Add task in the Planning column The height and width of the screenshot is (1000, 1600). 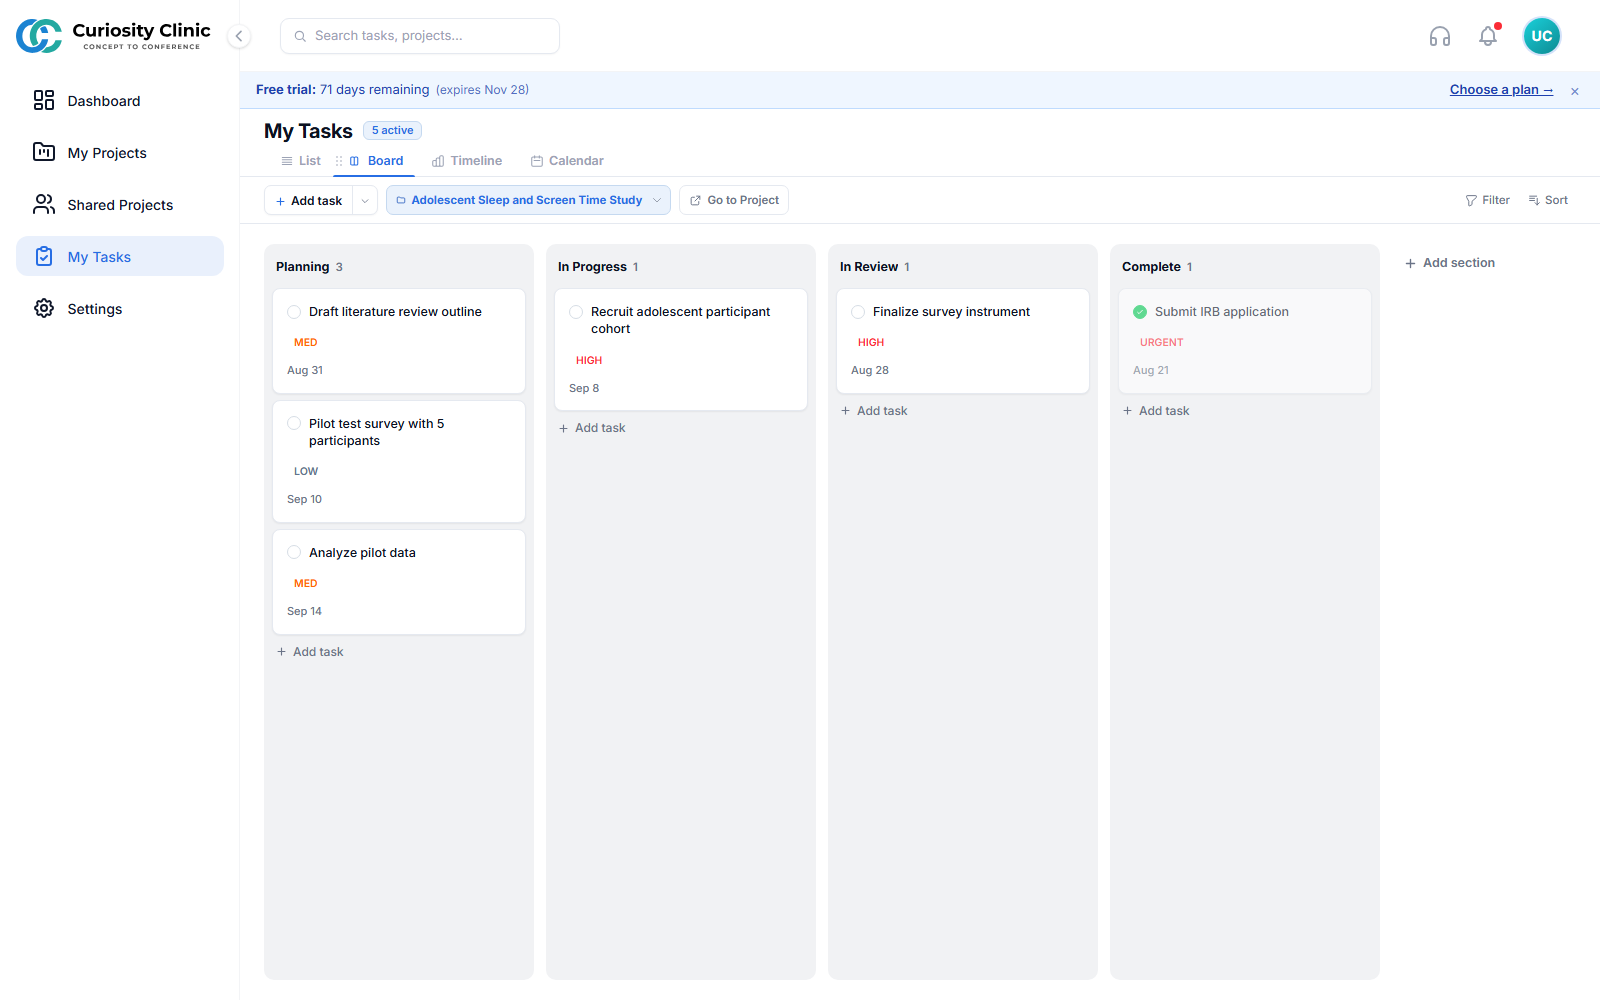click(310, 652)
